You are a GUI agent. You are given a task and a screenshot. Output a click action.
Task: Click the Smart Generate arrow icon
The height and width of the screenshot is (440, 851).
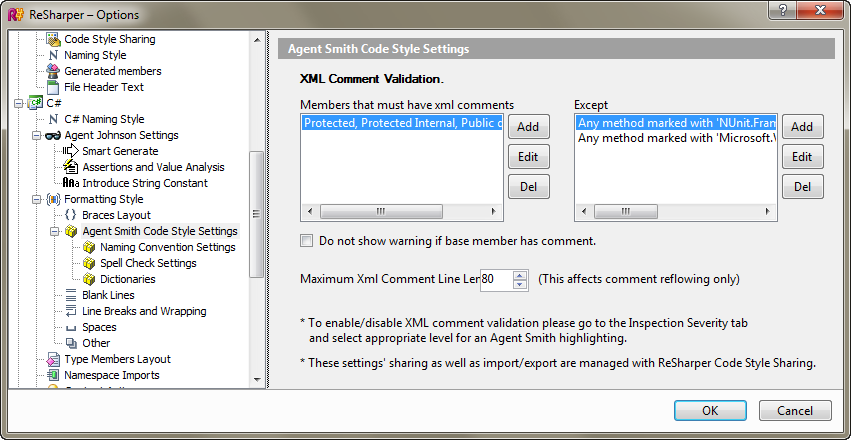pos(71,151)
